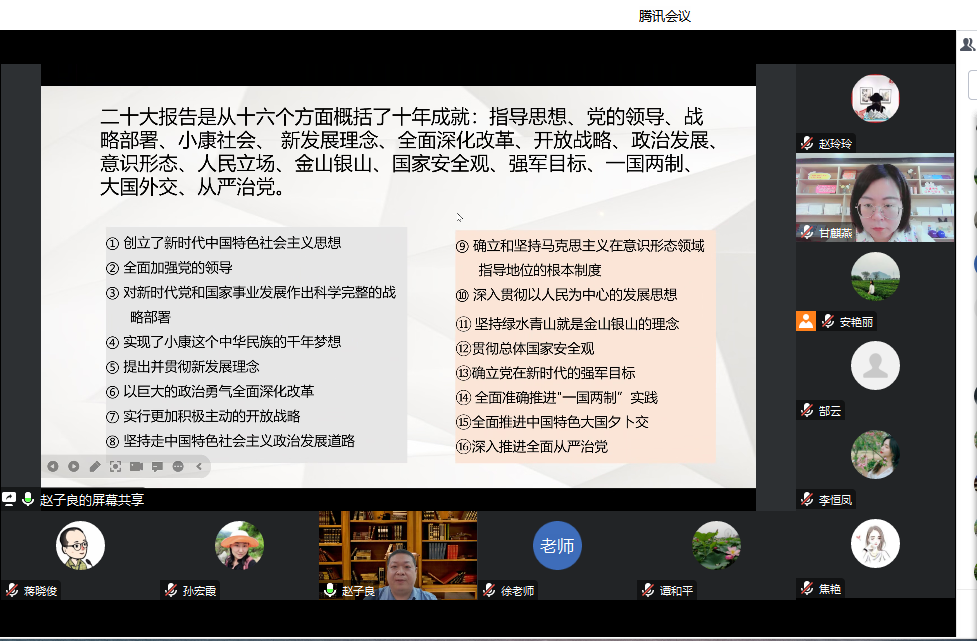
Task: Click the screen share icon beside 赵子良的屏幕共享
Action: [9, 499]
